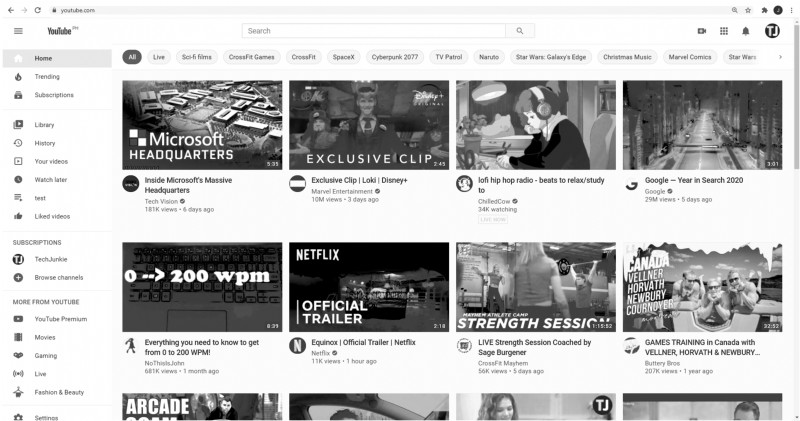Open the YouTube apps grid icon
This screenshot has height=421, width=800.
pos(724,31)
